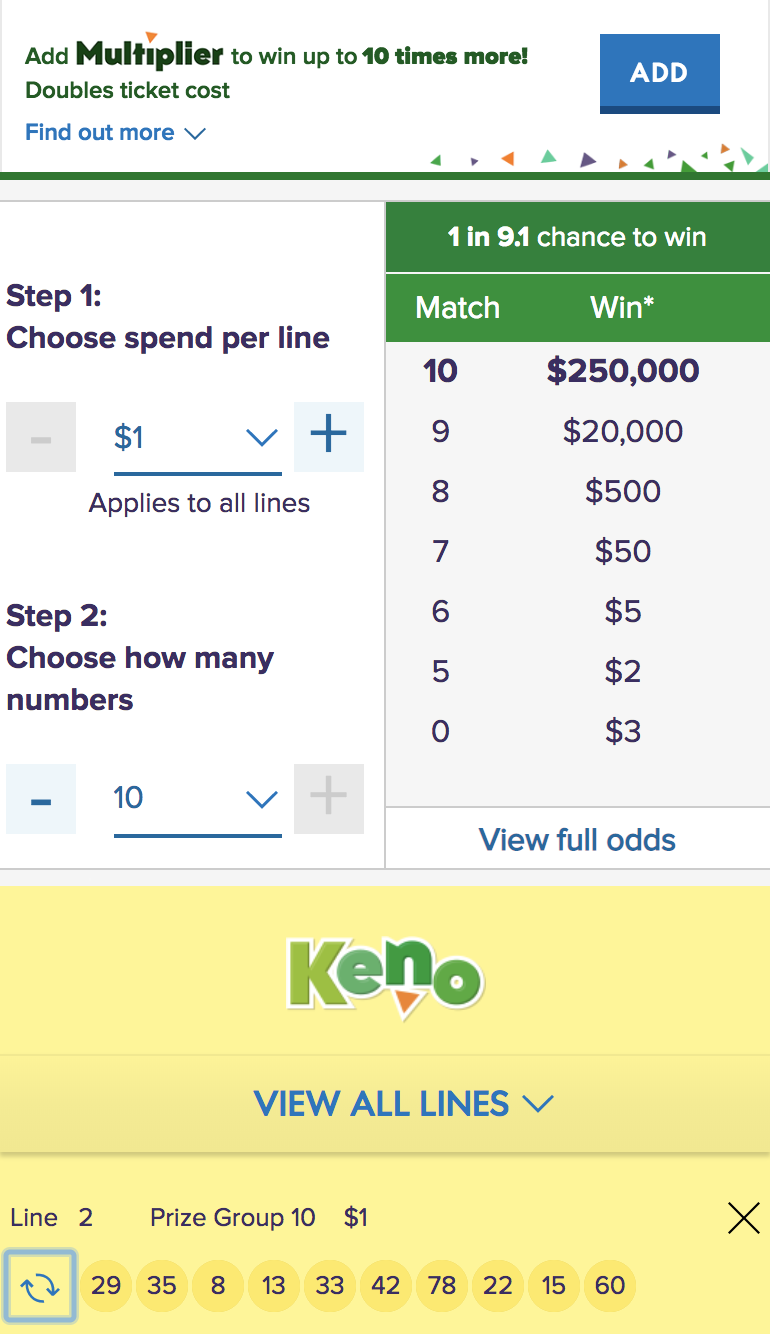Click ADD to include the Multiplier
This screenshot has height=1334, width=770.
click(659, 73)
